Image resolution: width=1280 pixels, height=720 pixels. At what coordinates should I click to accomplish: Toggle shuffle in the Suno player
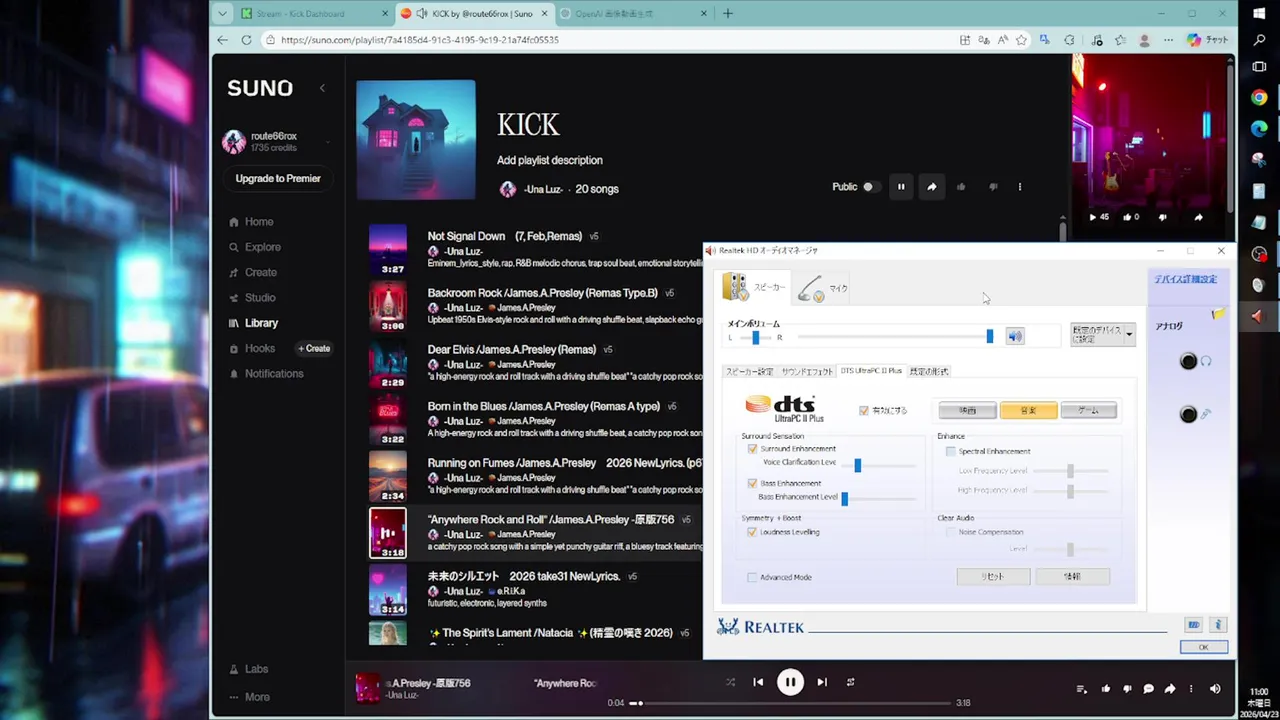coord(730,682)
